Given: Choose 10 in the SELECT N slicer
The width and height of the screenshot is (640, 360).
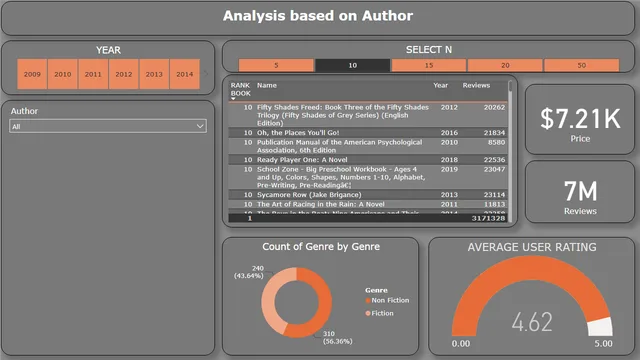Looking at the screenshot, I should [353, 65].
